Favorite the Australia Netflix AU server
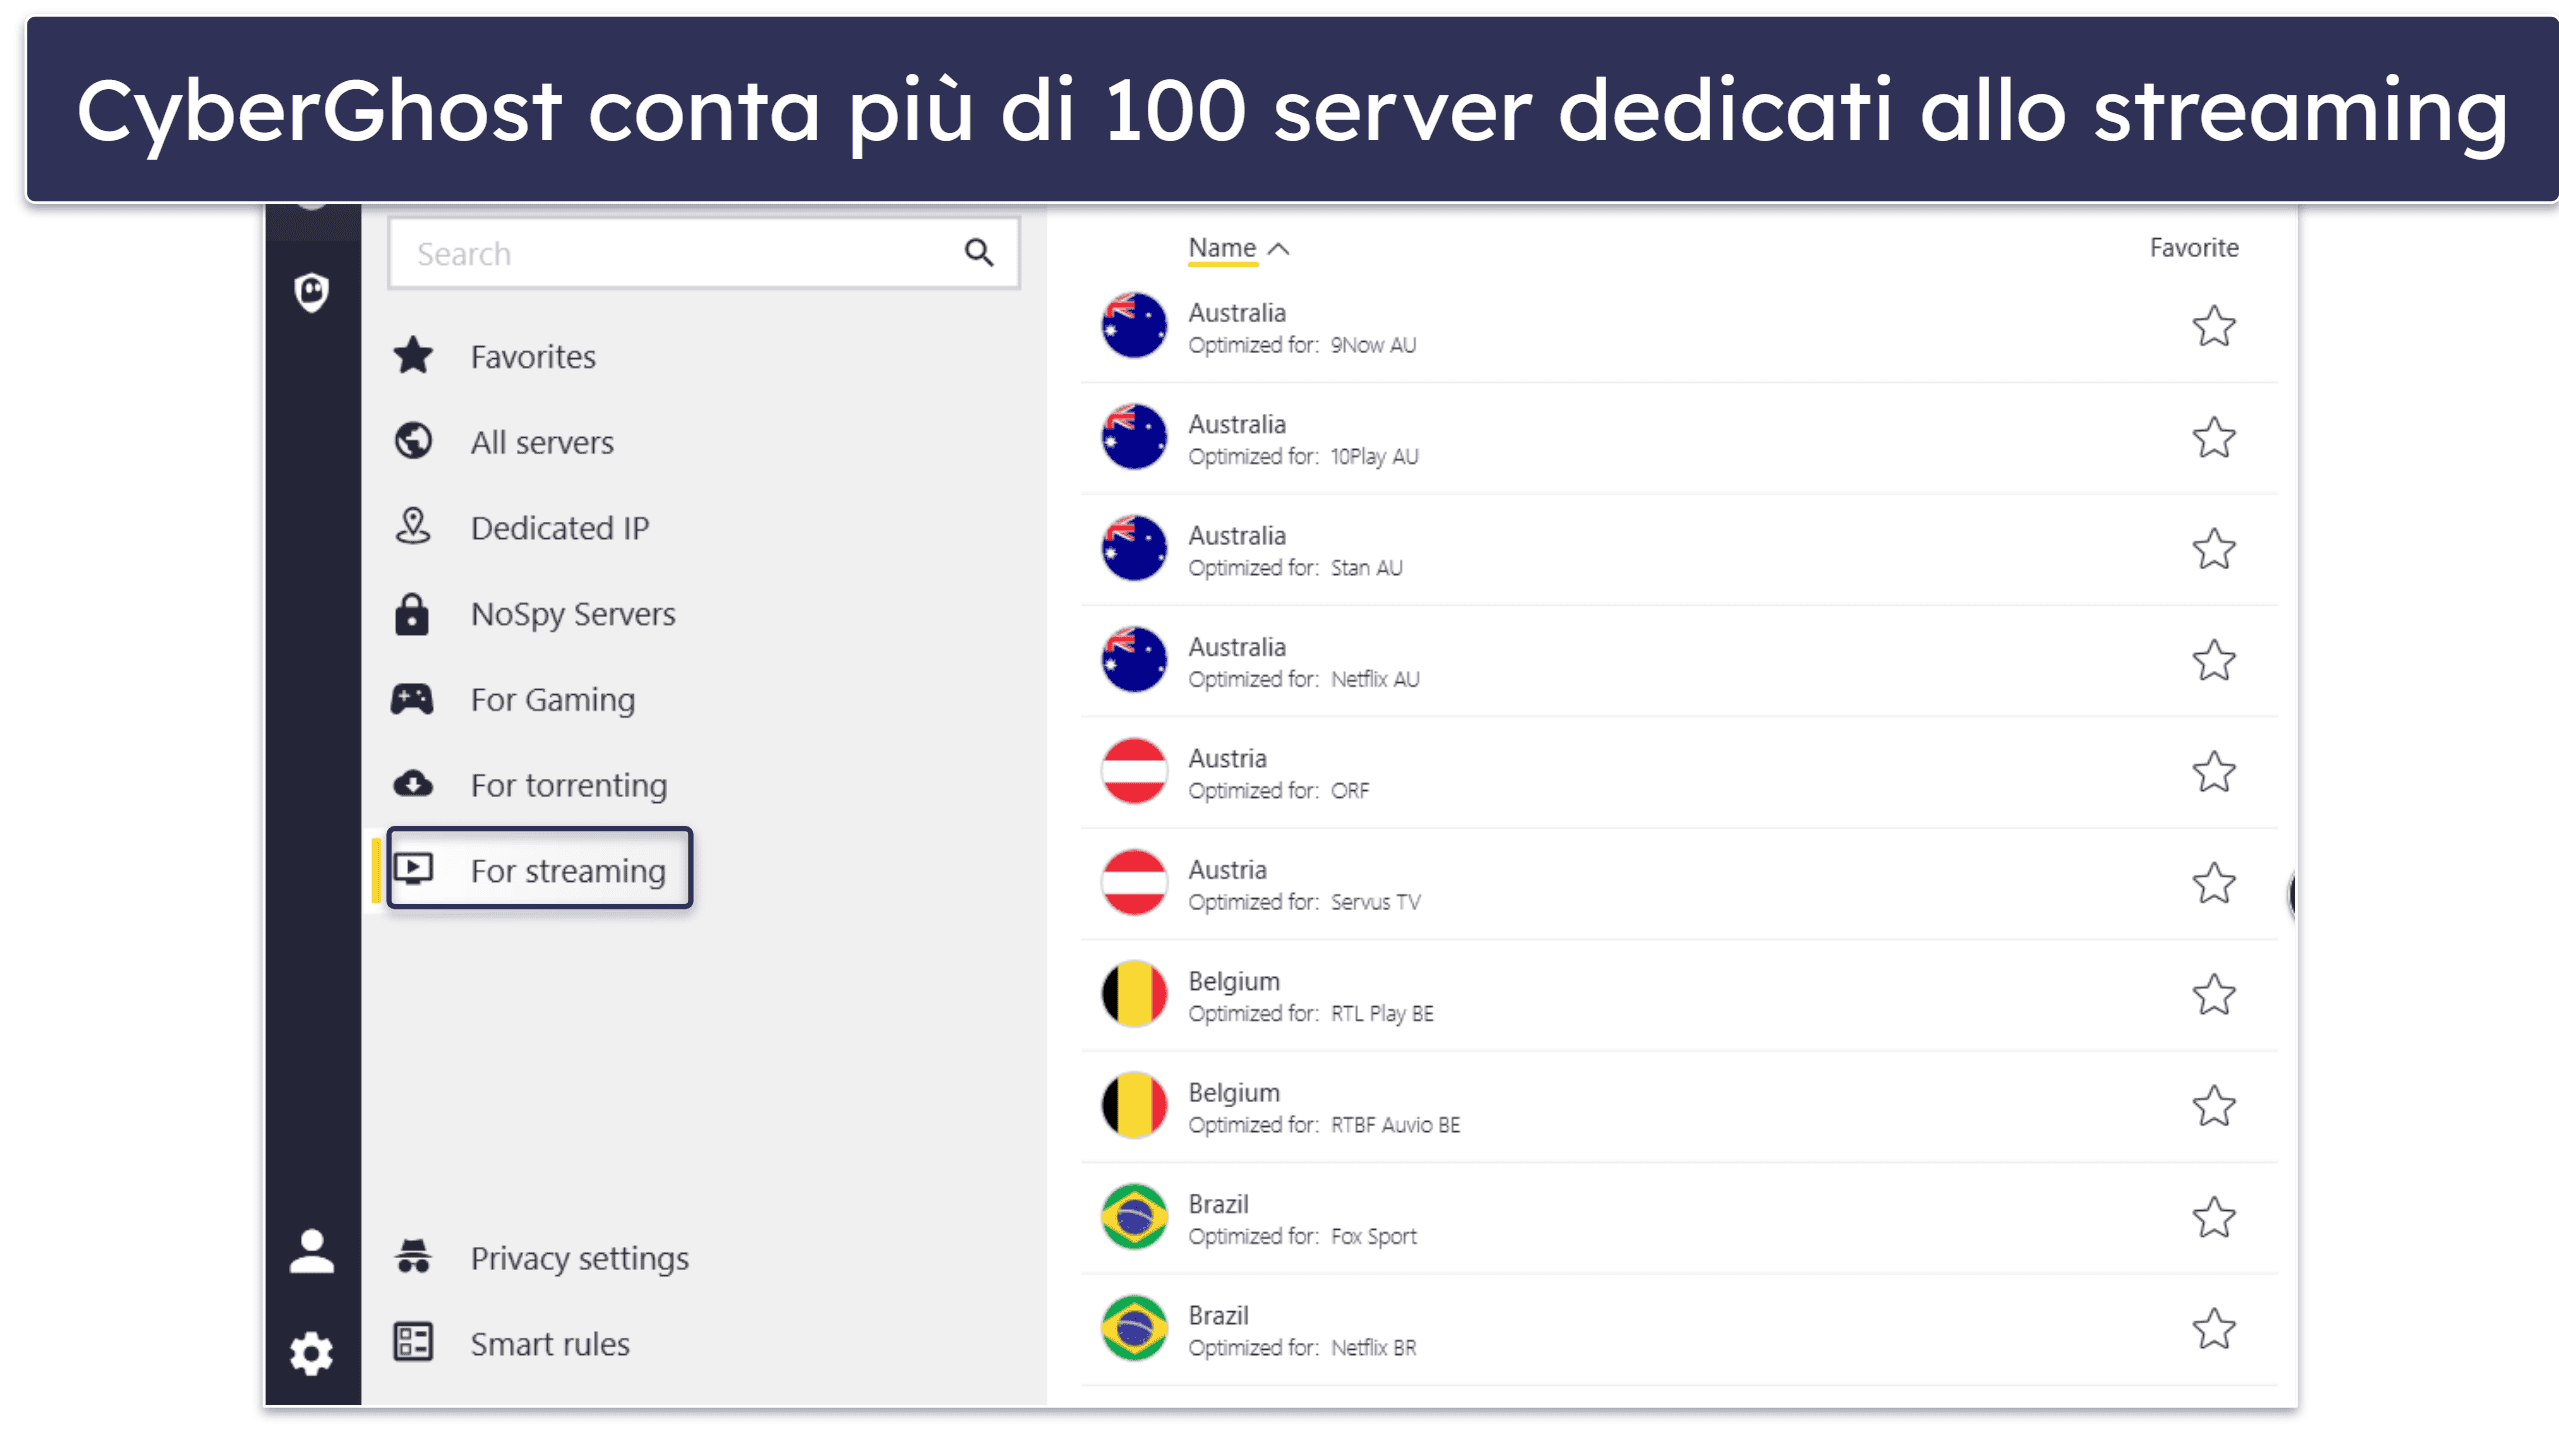Screen dimensions: 2559x1429 (2214, 660)
